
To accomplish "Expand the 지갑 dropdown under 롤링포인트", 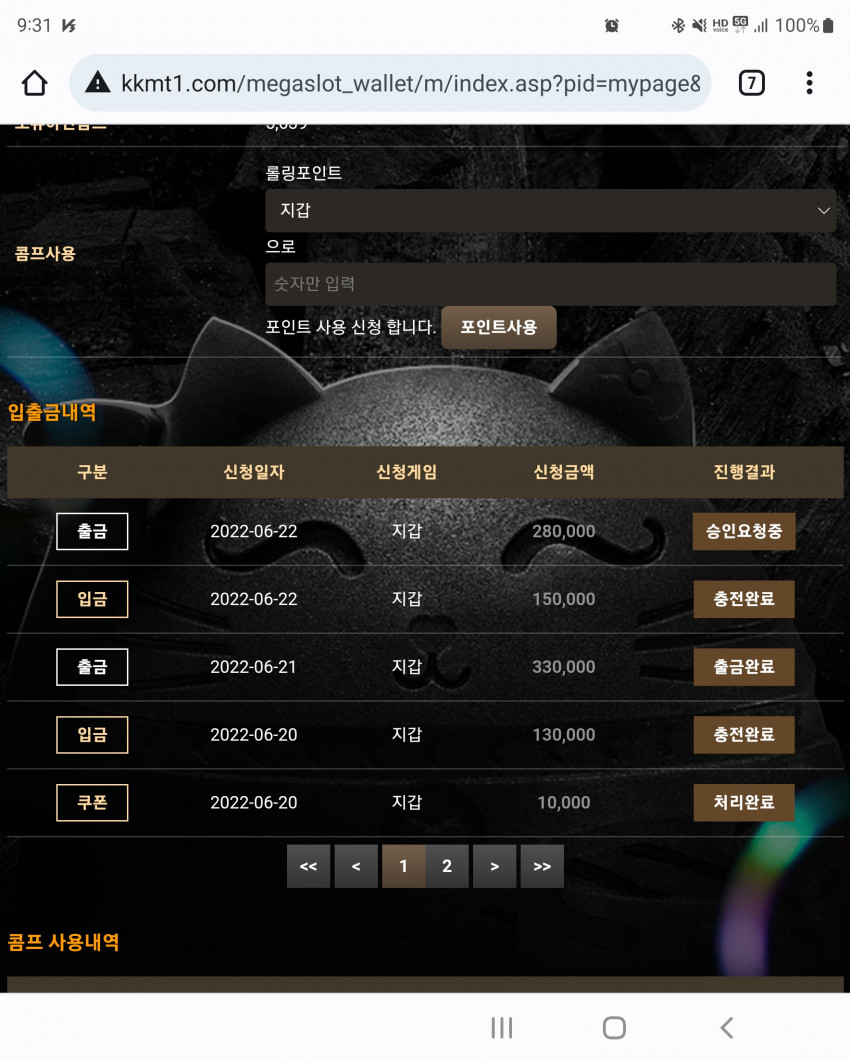I will [x=551, y=211].
